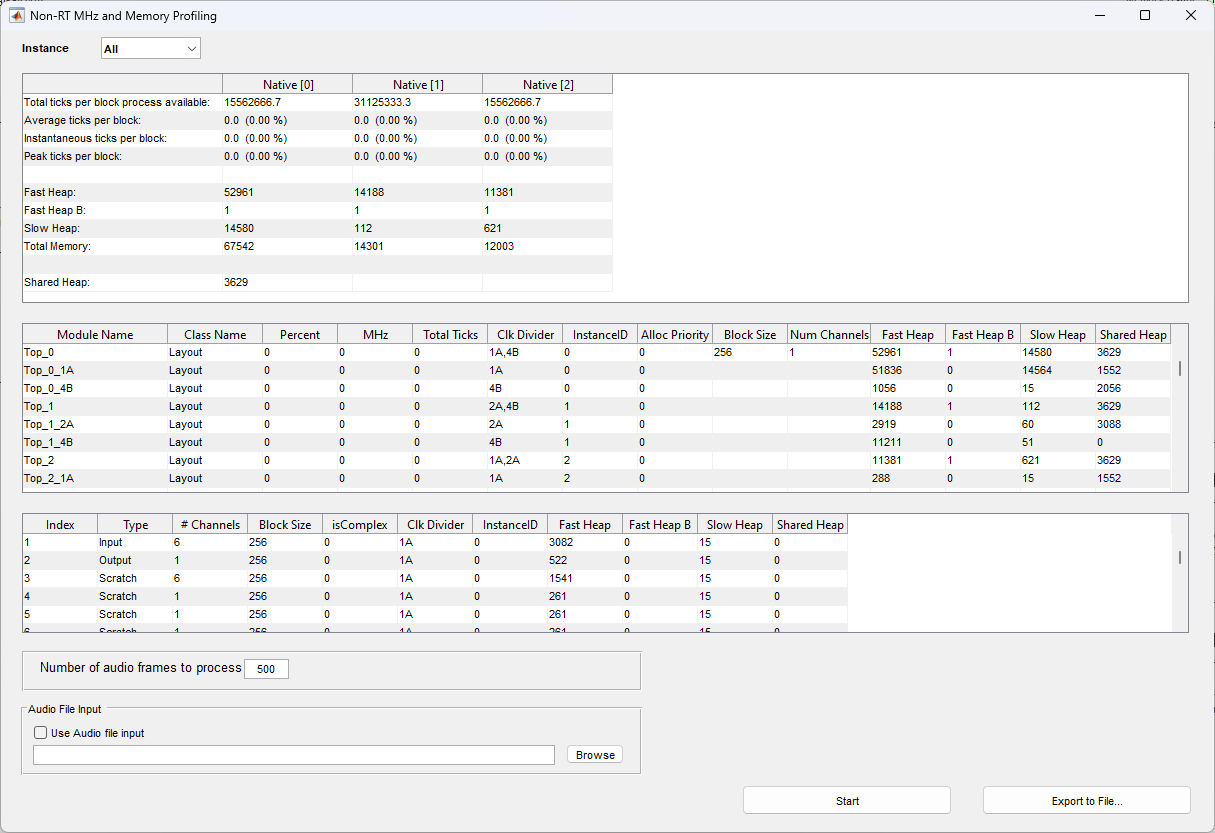Enable the Use Audio file input checkbox
Screen dimensions: 1215x833
tap(40, 732)
